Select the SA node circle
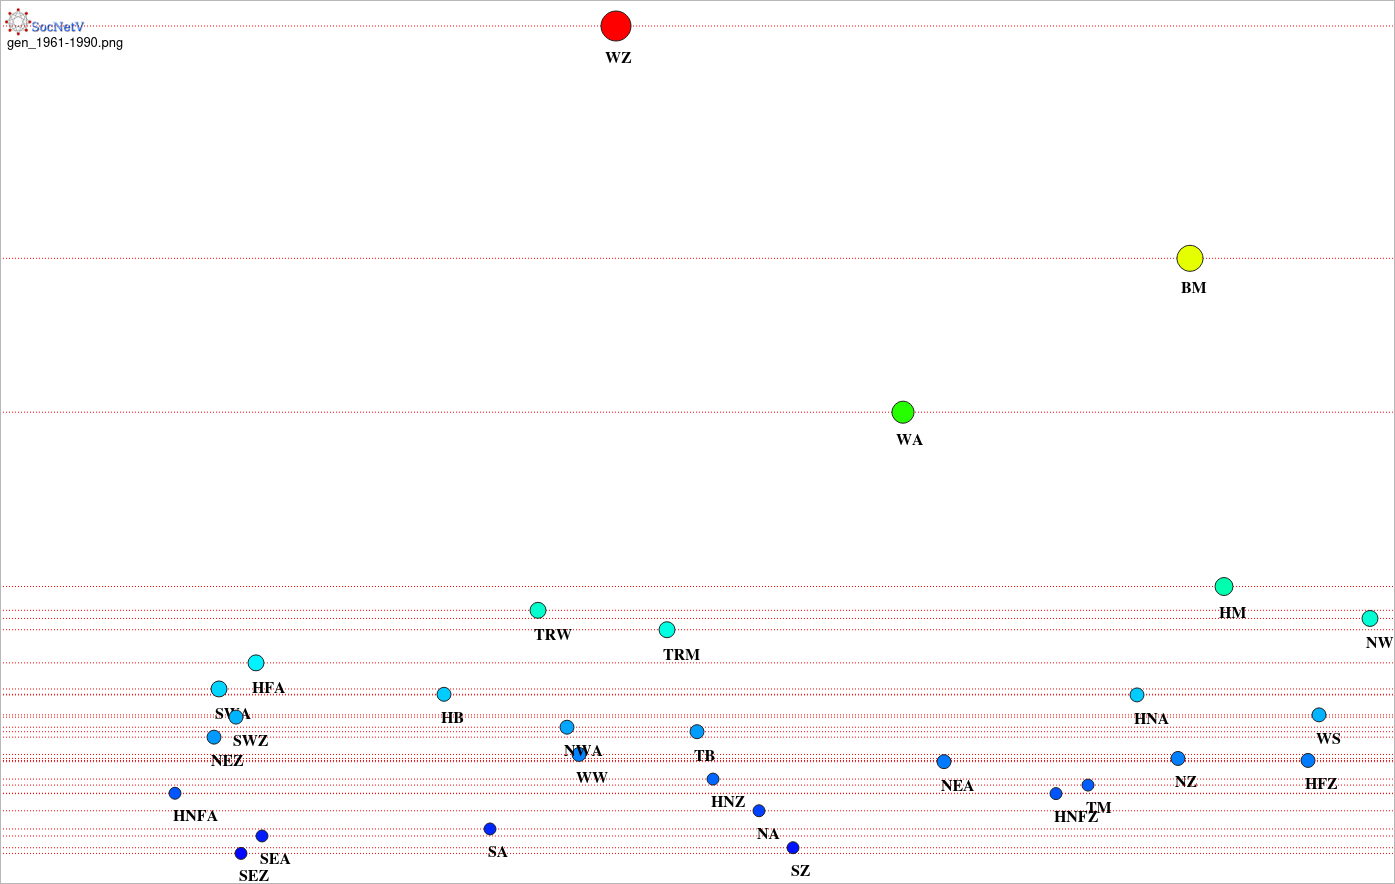 pos(490,829)
